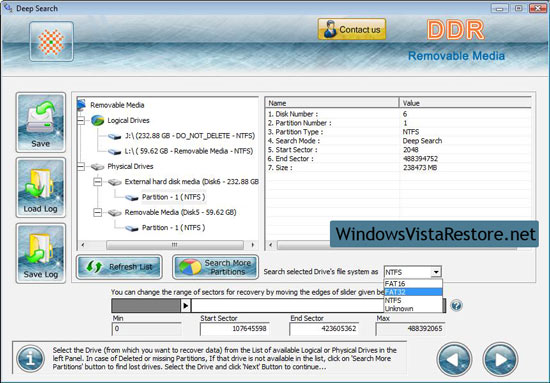Open the Load Log folder icon
Viewport: 550px width, 383px height.
[41, 187]
